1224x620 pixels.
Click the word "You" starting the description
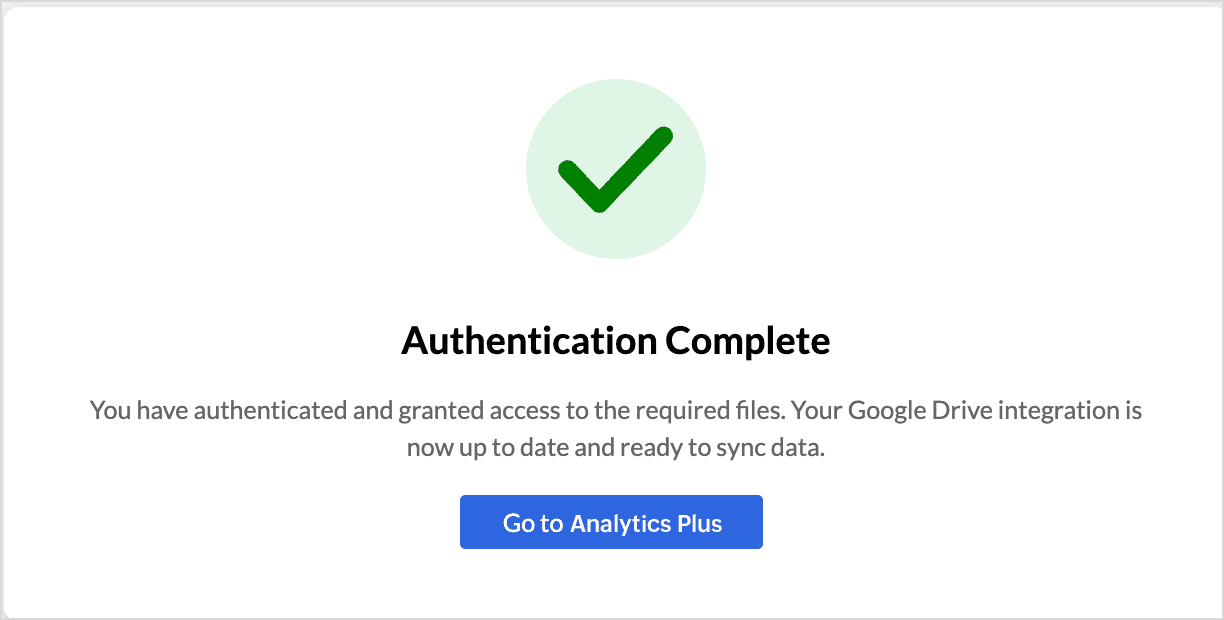109,410
